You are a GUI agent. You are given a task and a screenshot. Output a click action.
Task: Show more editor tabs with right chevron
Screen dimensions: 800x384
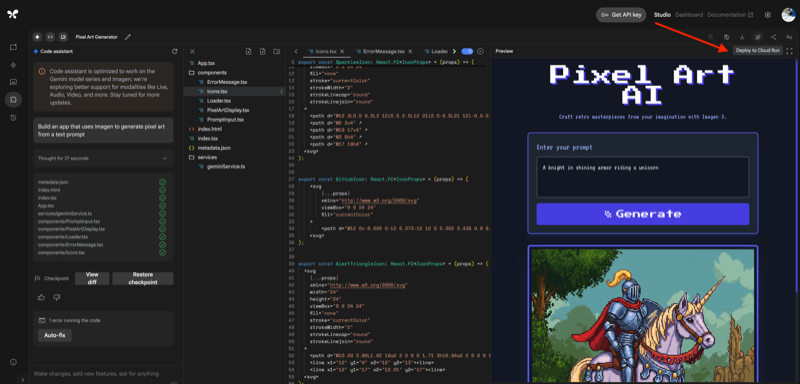[x=454, y=51]
